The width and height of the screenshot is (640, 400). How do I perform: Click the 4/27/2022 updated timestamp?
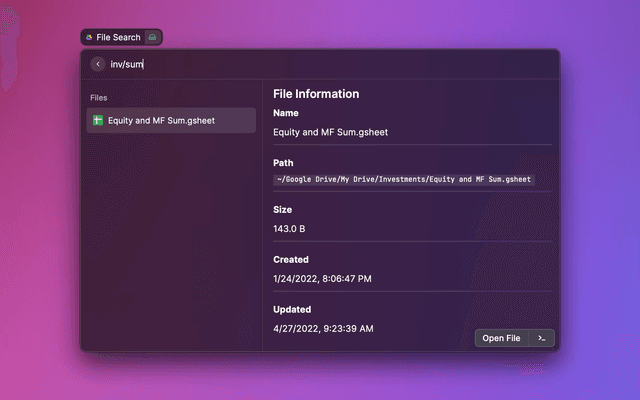[323, 328]
